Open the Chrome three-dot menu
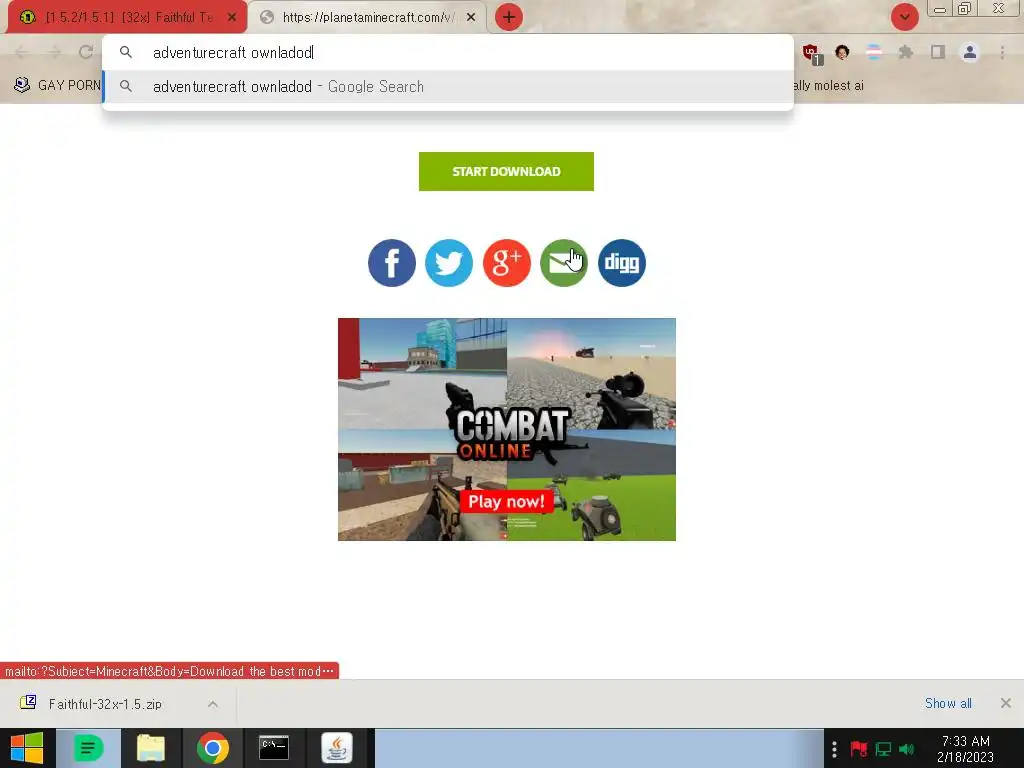 pos(1002,52)
